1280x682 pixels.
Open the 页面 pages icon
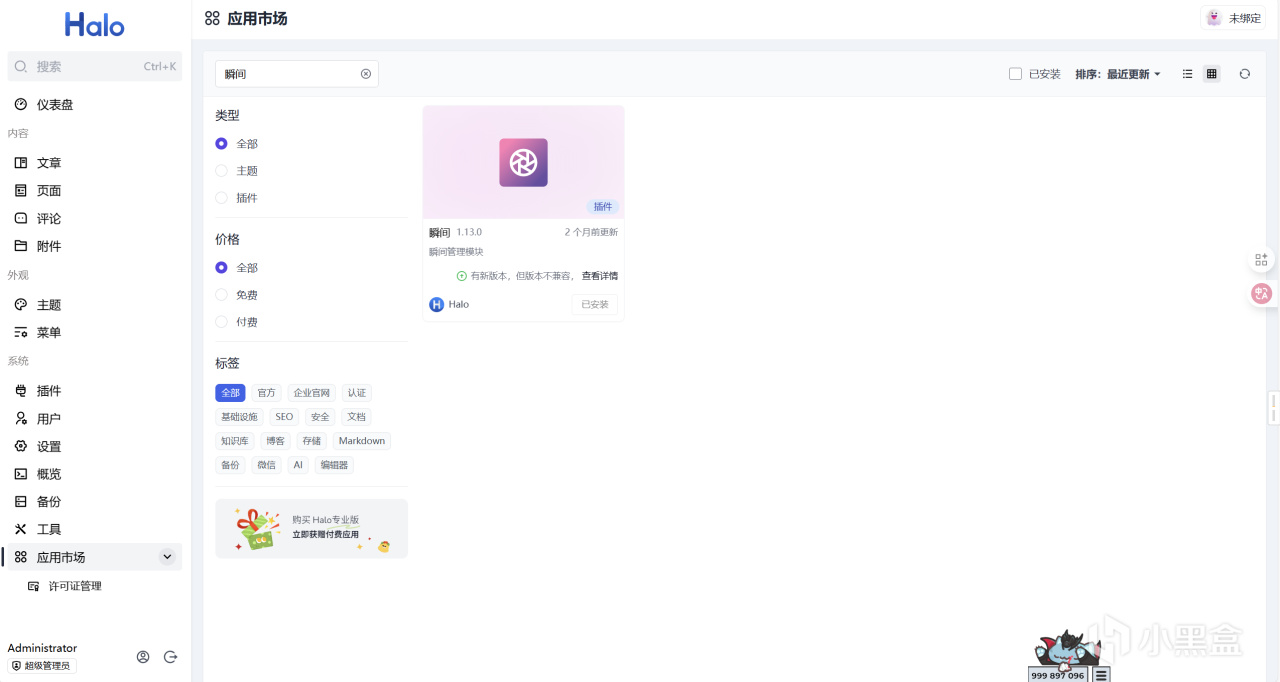(x=21, y=190)
